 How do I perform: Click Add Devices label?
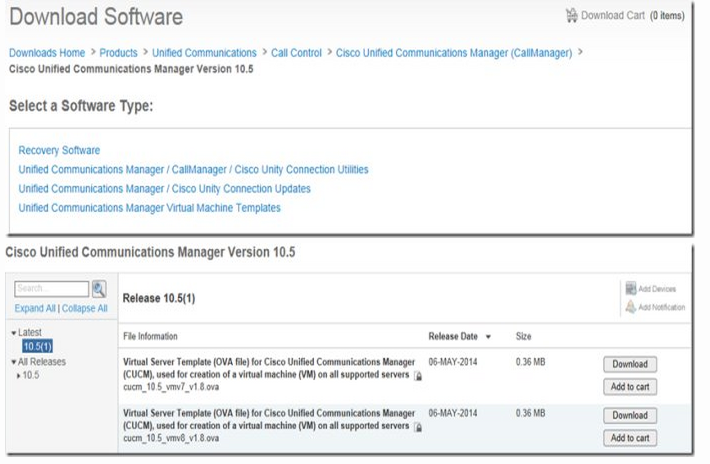(657, 289)
